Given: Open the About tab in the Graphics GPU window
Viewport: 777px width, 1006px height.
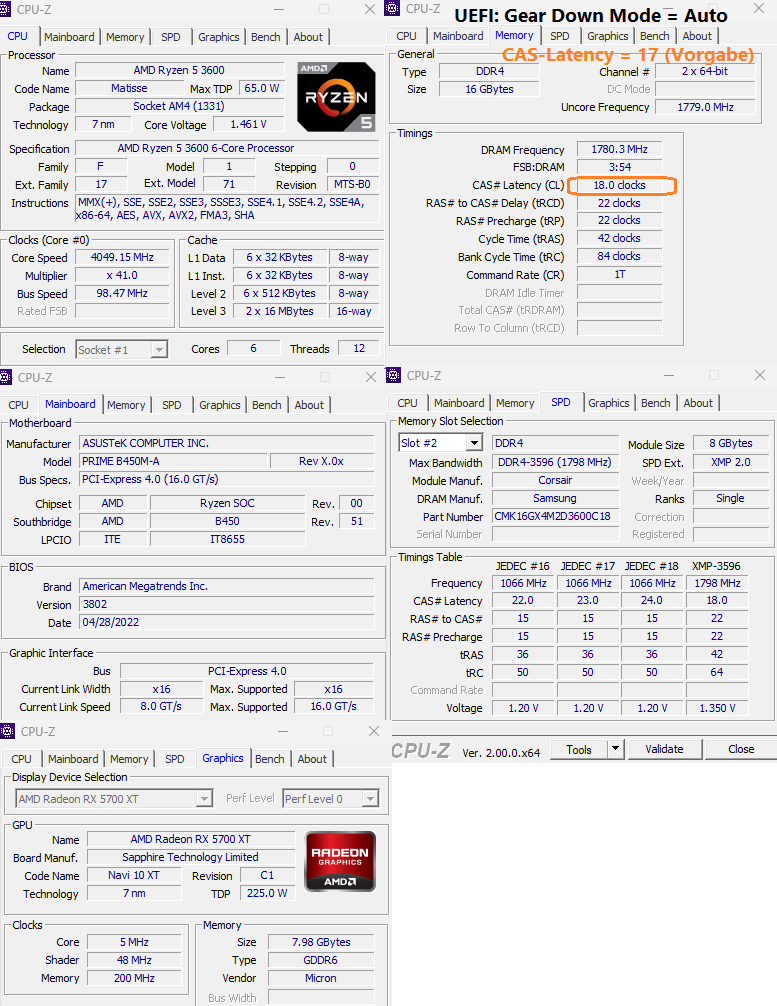Looking at the screenshot, I should tap(312, 759).
